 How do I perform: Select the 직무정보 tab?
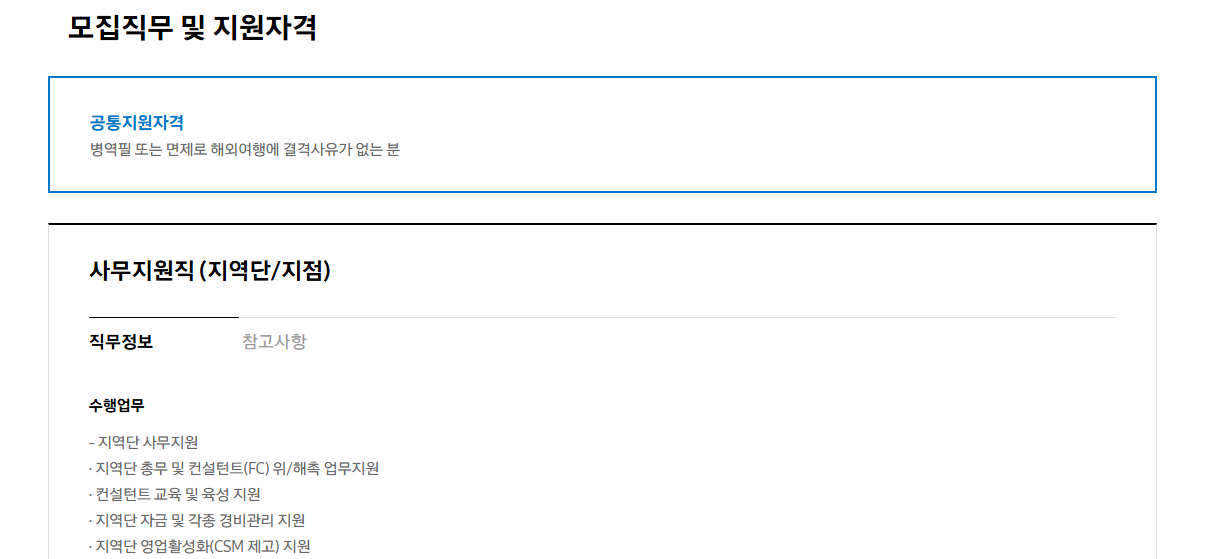click(x=121, y=342)
